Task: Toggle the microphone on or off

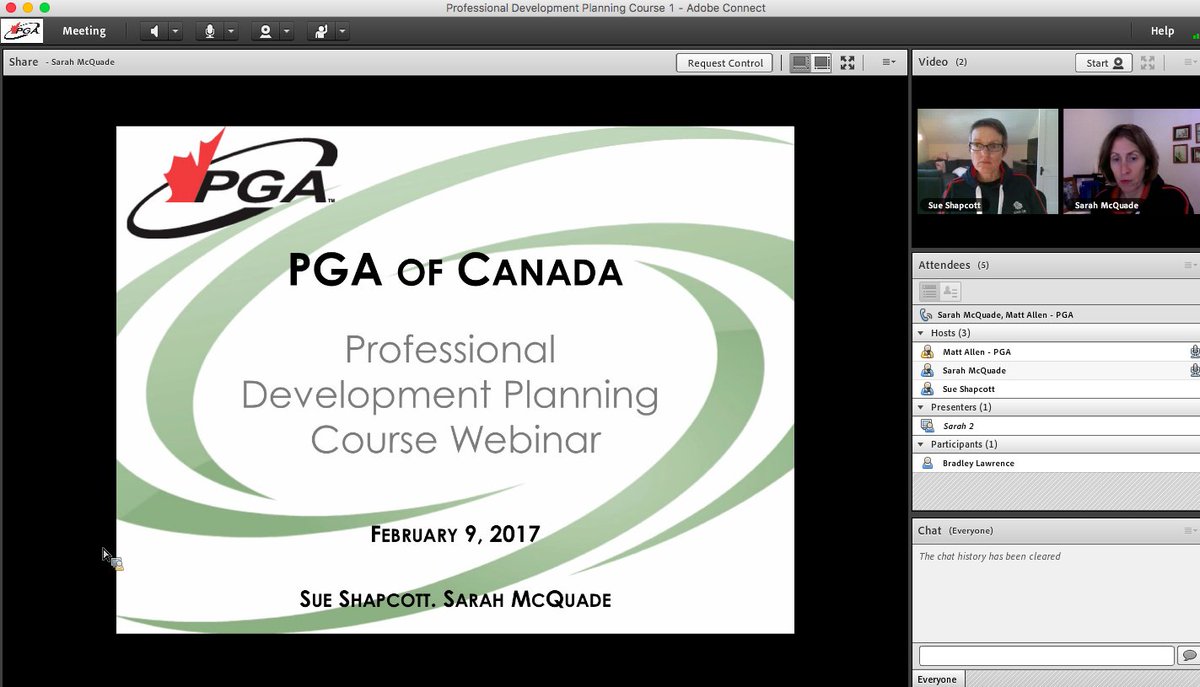Action: [x=210, y=31]
